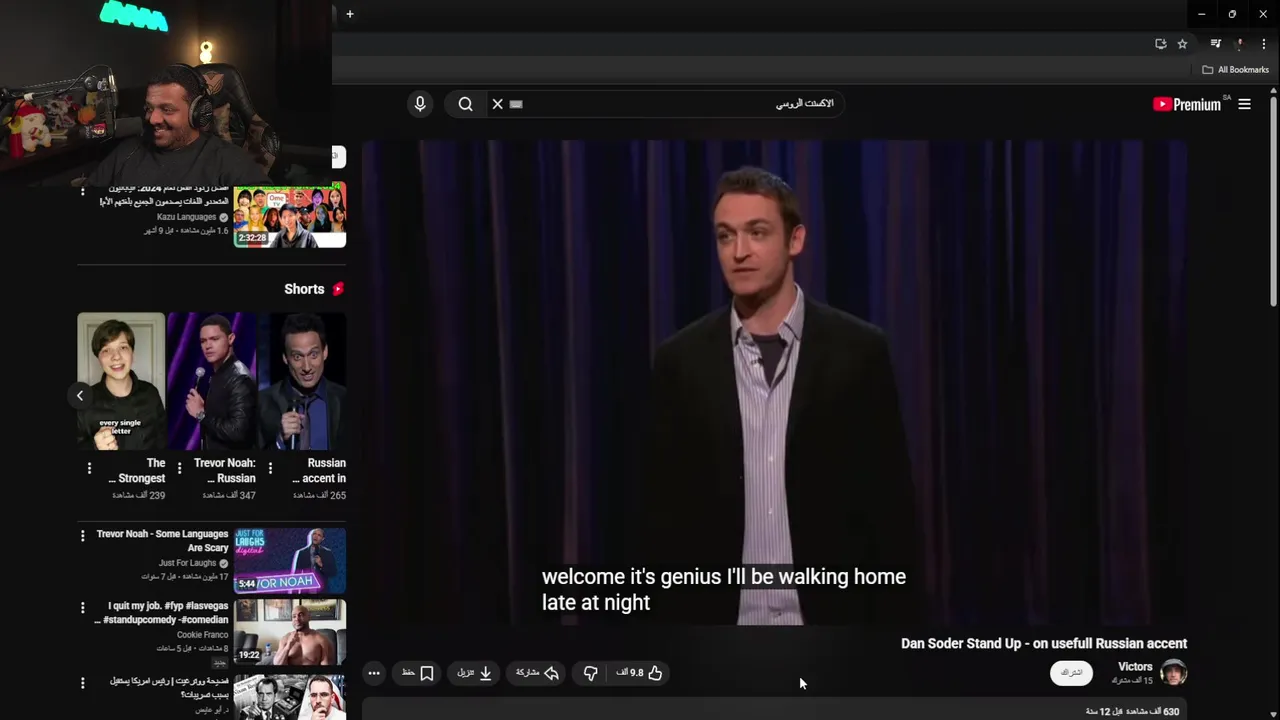
Task: Open the Cookie Franco channel name
Action: (x=203, y=635)
